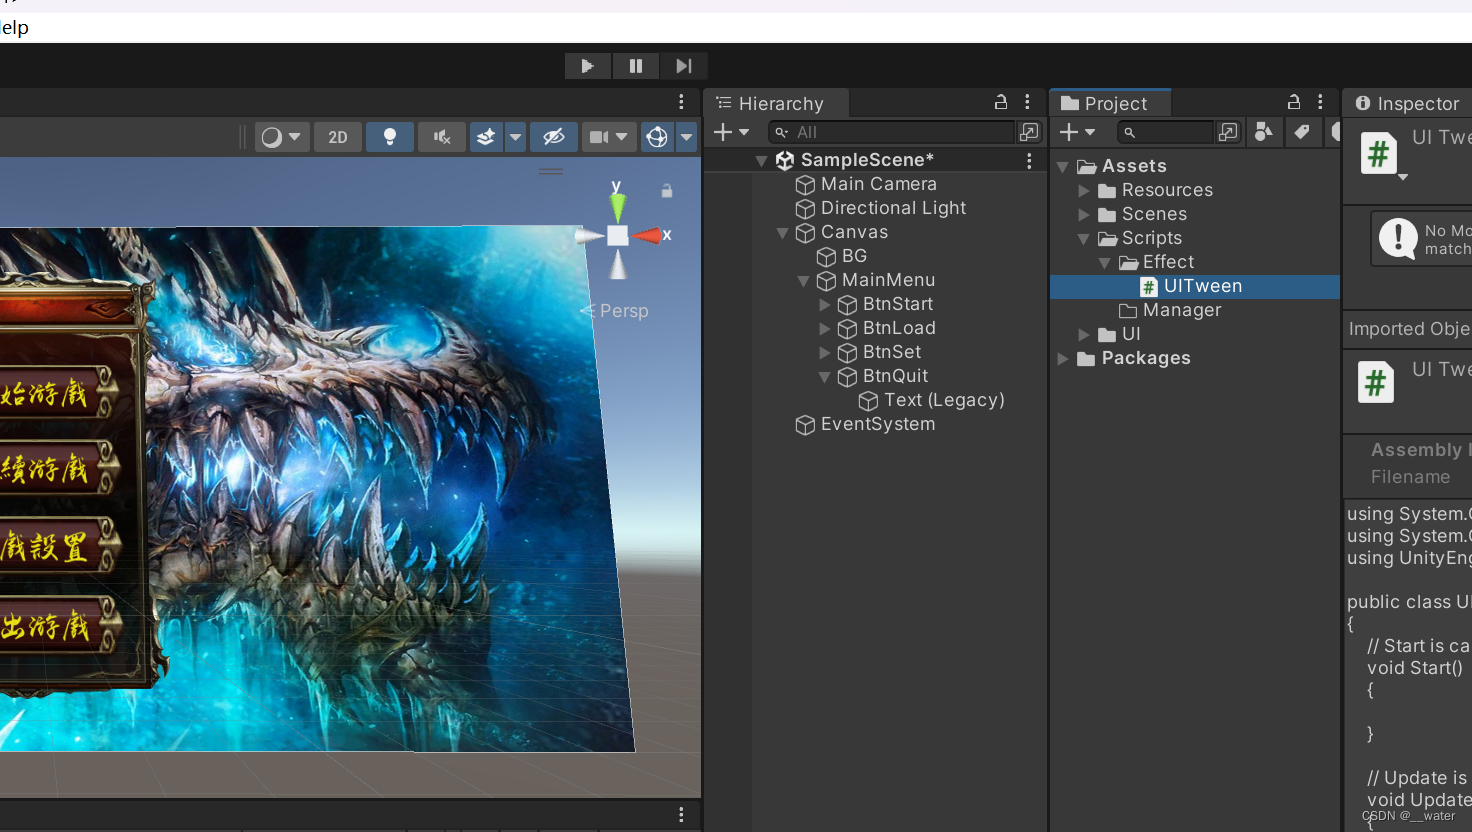Select the Scenes folder
This screenshot has width=1472, height=832.
click(x=1154, y=214)
